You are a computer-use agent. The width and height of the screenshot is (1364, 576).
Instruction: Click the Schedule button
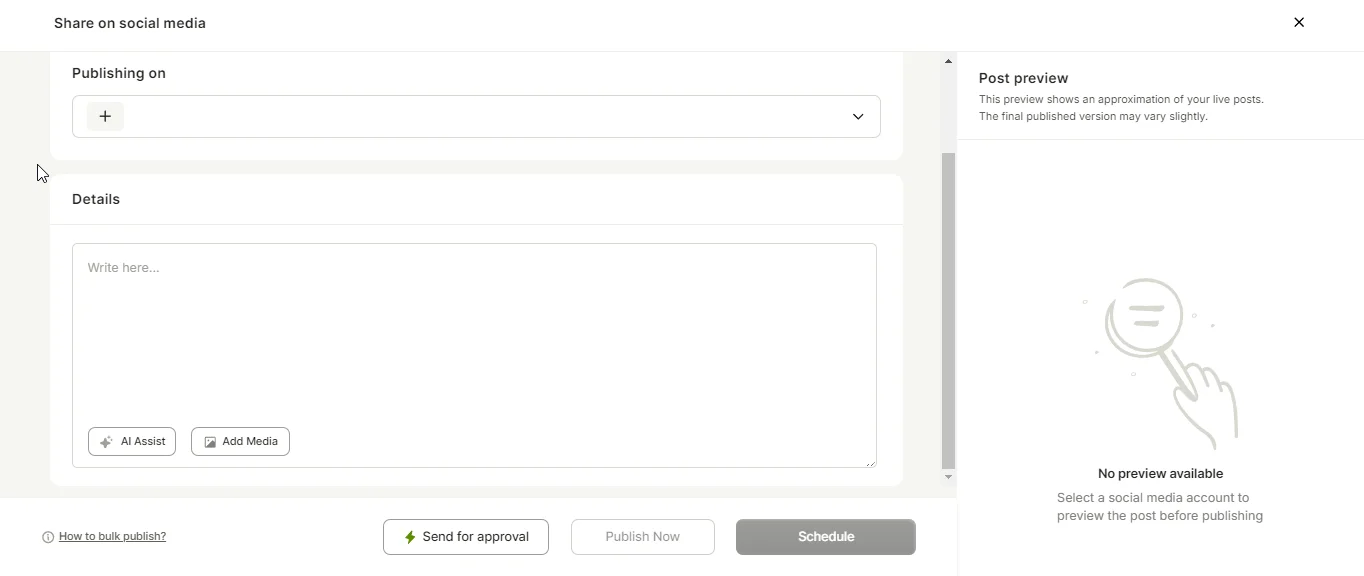pyautogui.click(x=826, y=537)
